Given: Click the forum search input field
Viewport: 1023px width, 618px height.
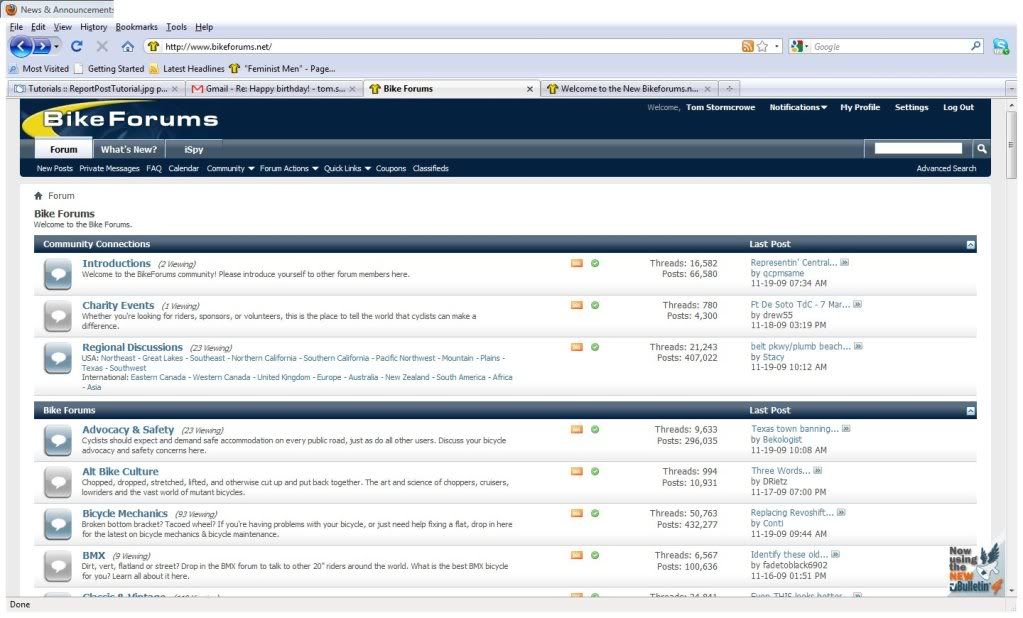Looking at the screenshot, I should click(x=918, y=149).
